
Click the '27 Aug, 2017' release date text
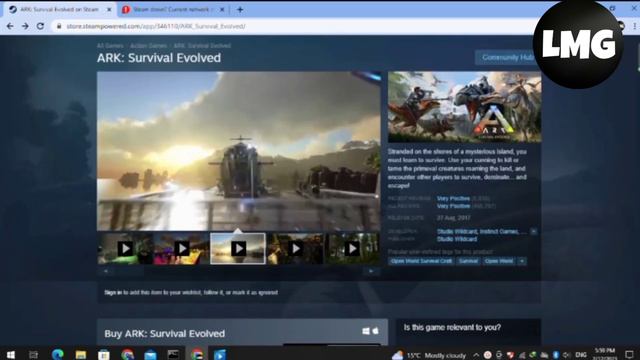(x=453, y=218)
